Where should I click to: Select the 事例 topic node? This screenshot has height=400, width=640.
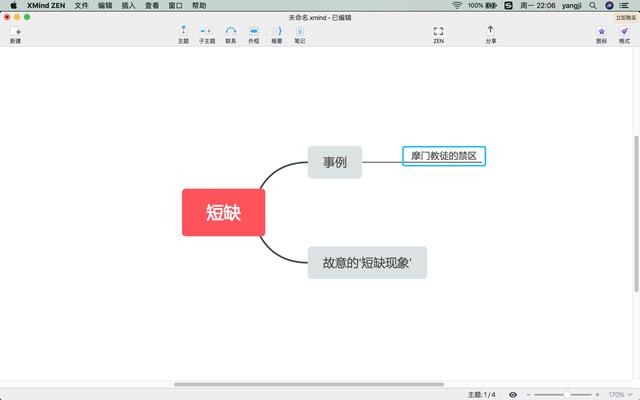click(335, 162)
